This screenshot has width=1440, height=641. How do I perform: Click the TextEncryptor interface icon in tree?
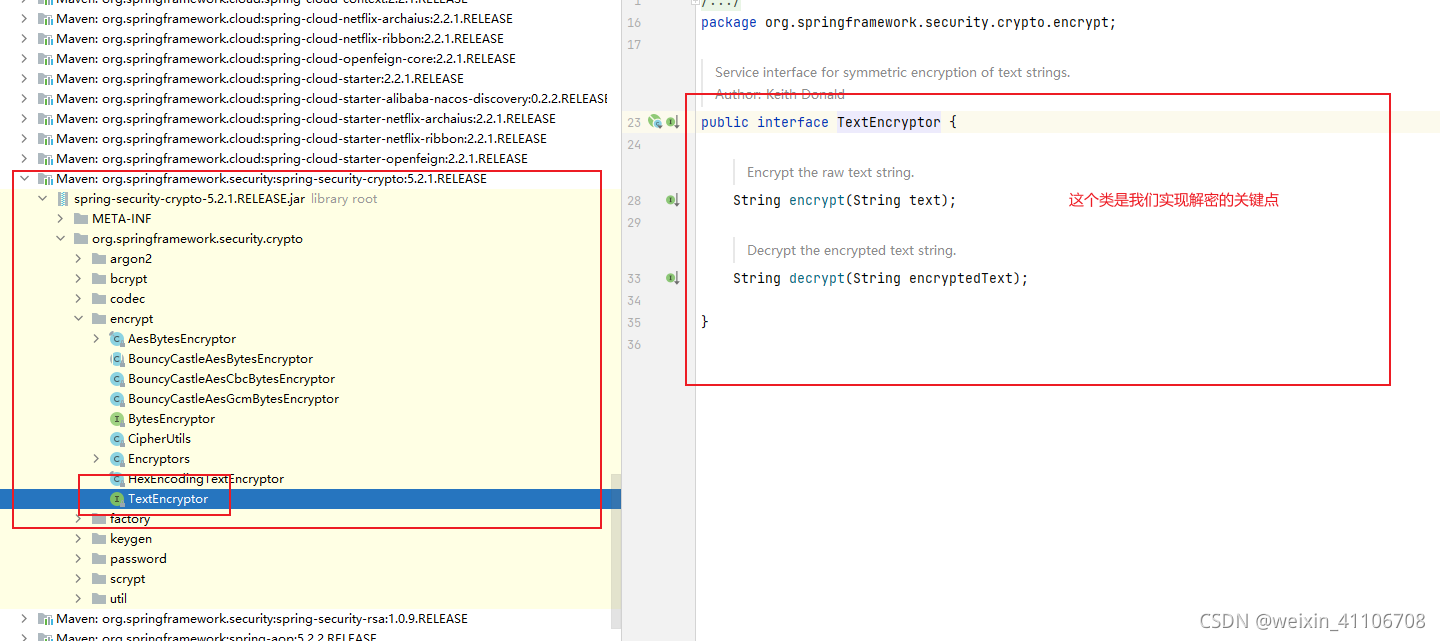[117, 499]
